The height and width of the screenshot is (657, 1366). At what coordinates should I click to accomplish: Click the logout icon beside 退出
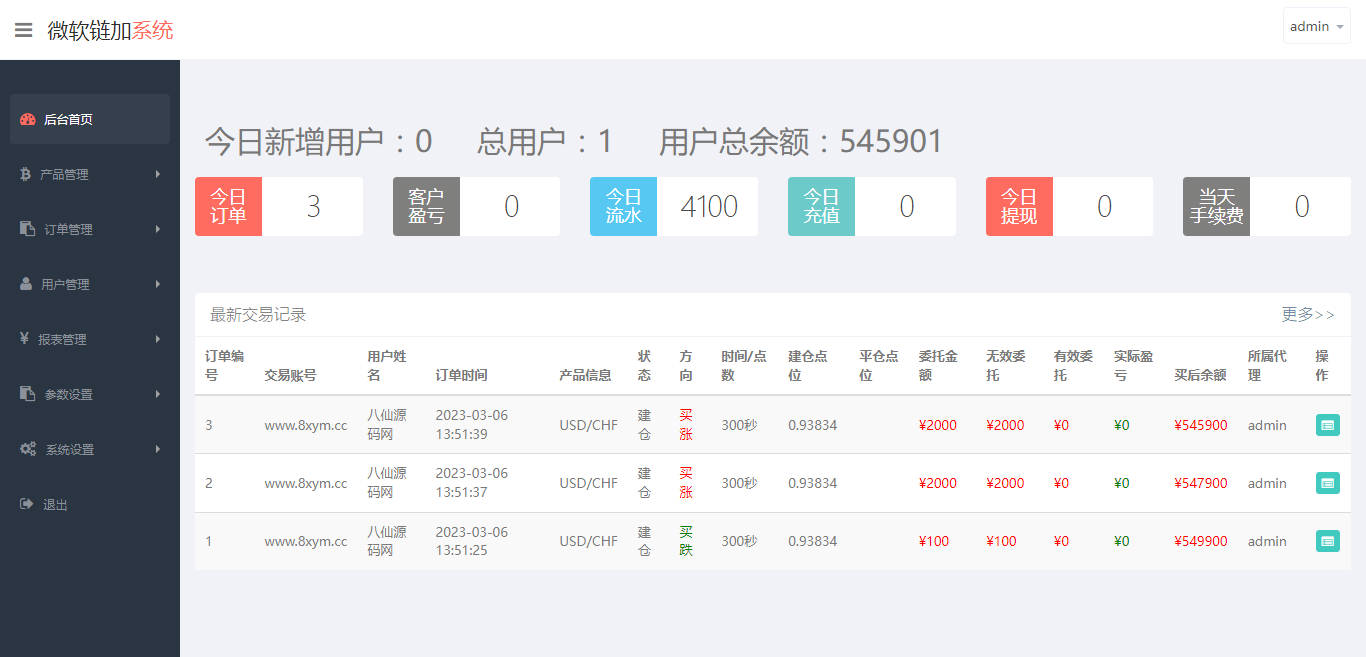[x=27, y=504]
